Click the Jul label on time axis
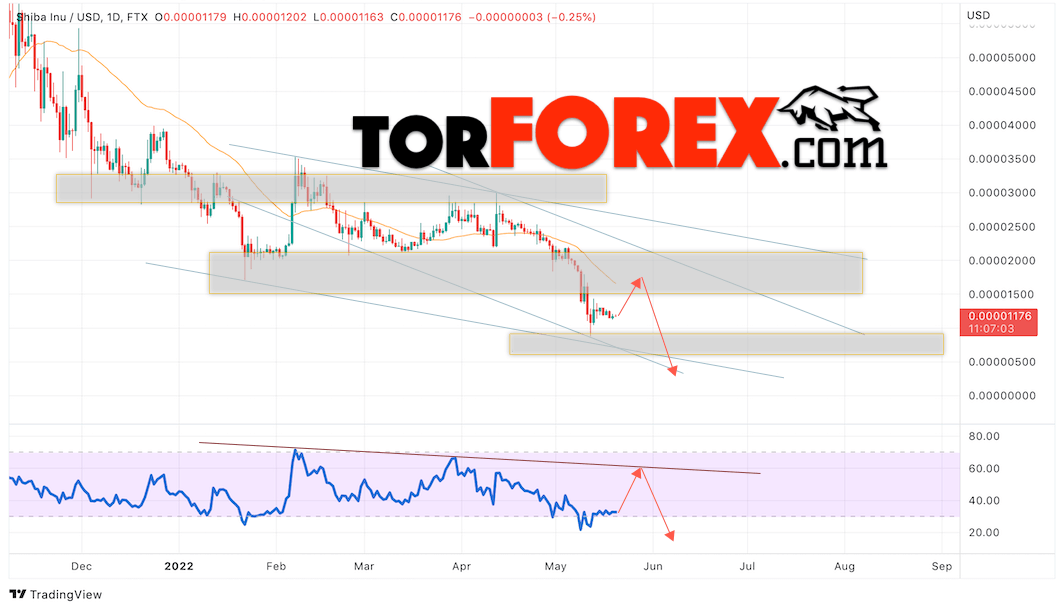This screenshot has width=1064, height=610. point(747,566)
